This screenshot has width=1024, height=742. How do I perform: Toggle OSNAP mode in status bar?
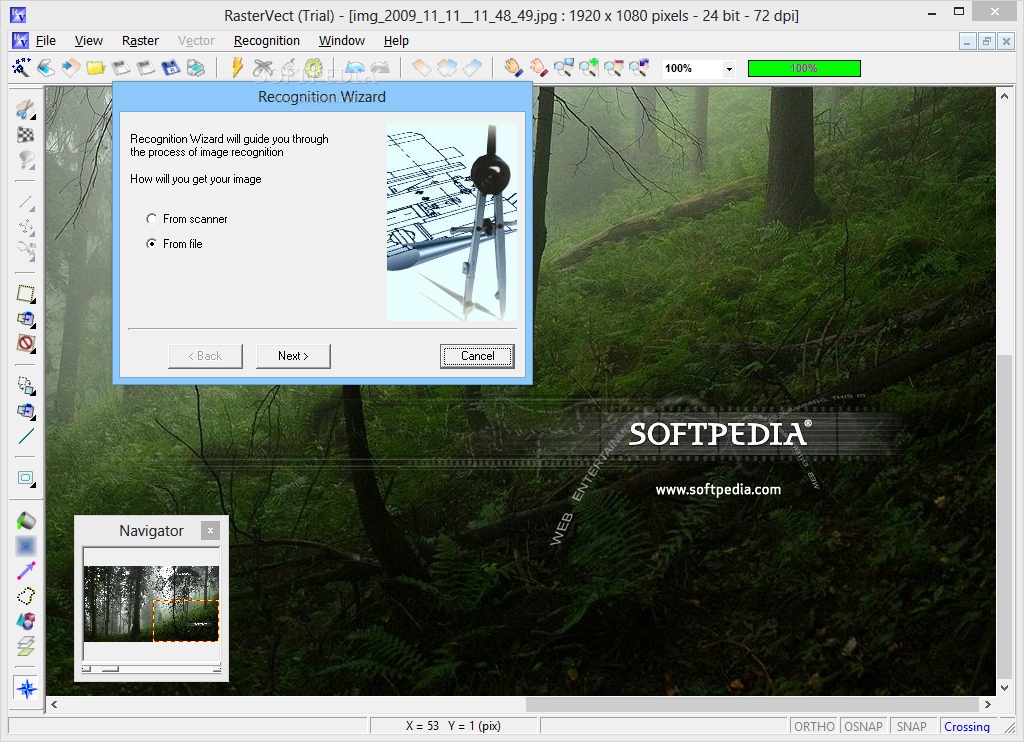point(863,726)
